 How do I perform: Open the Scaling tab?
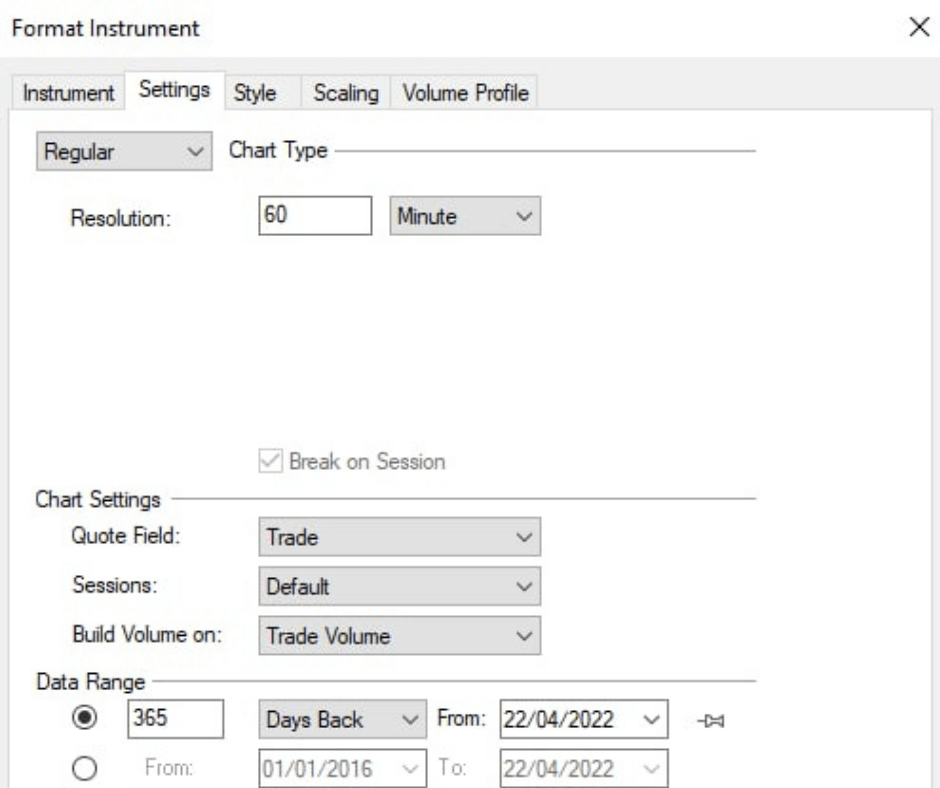tap(346, 93)
